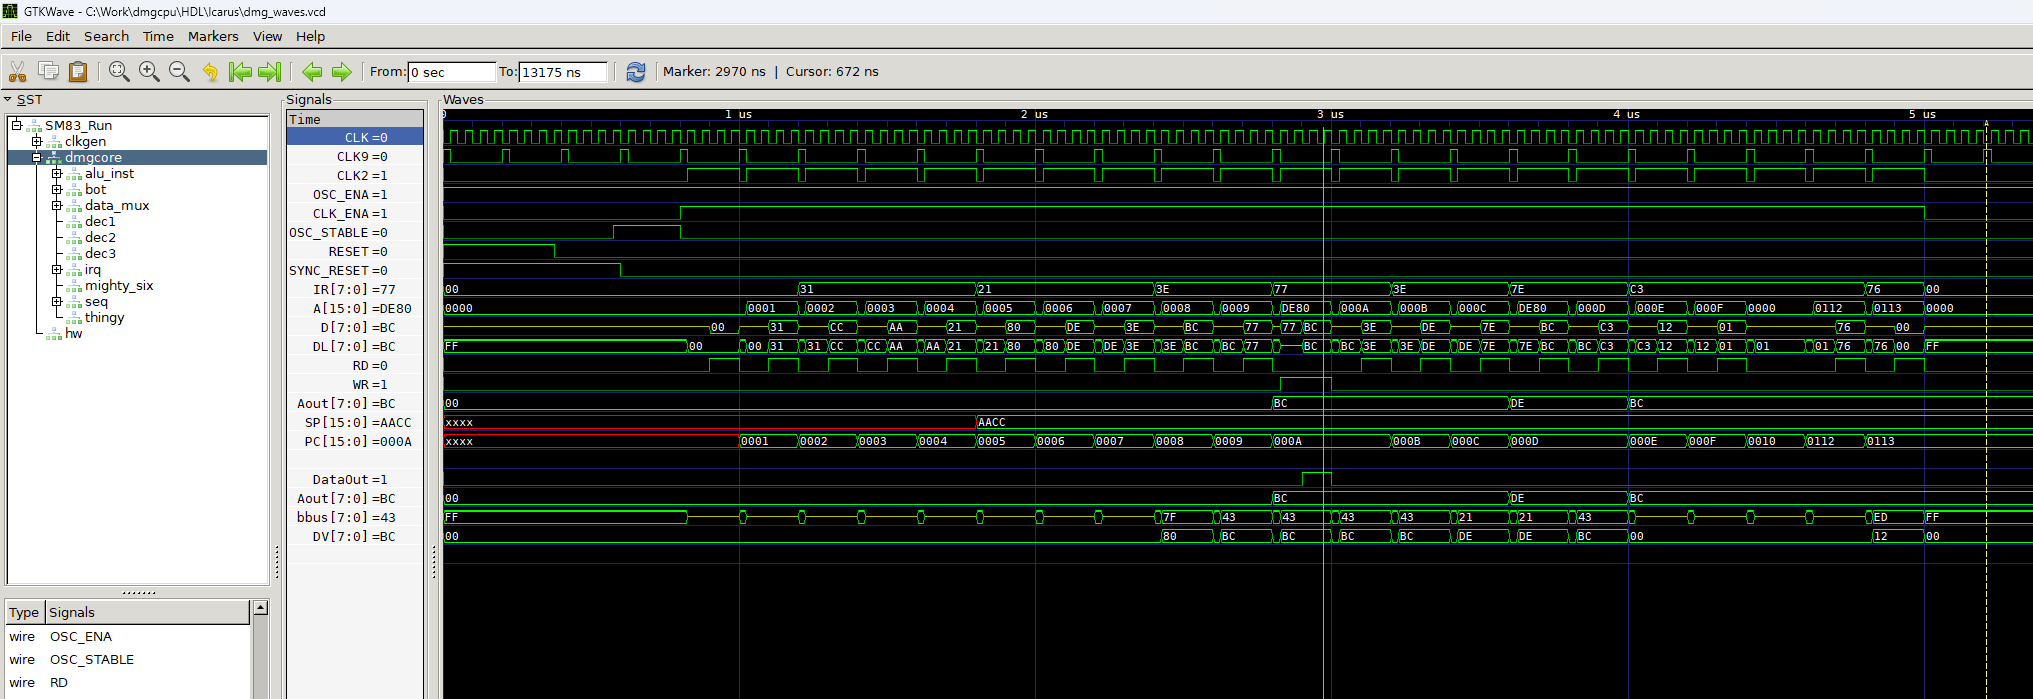Open the File menu
The height and width of the screenshot is (699, 2033).
point(21,36)
